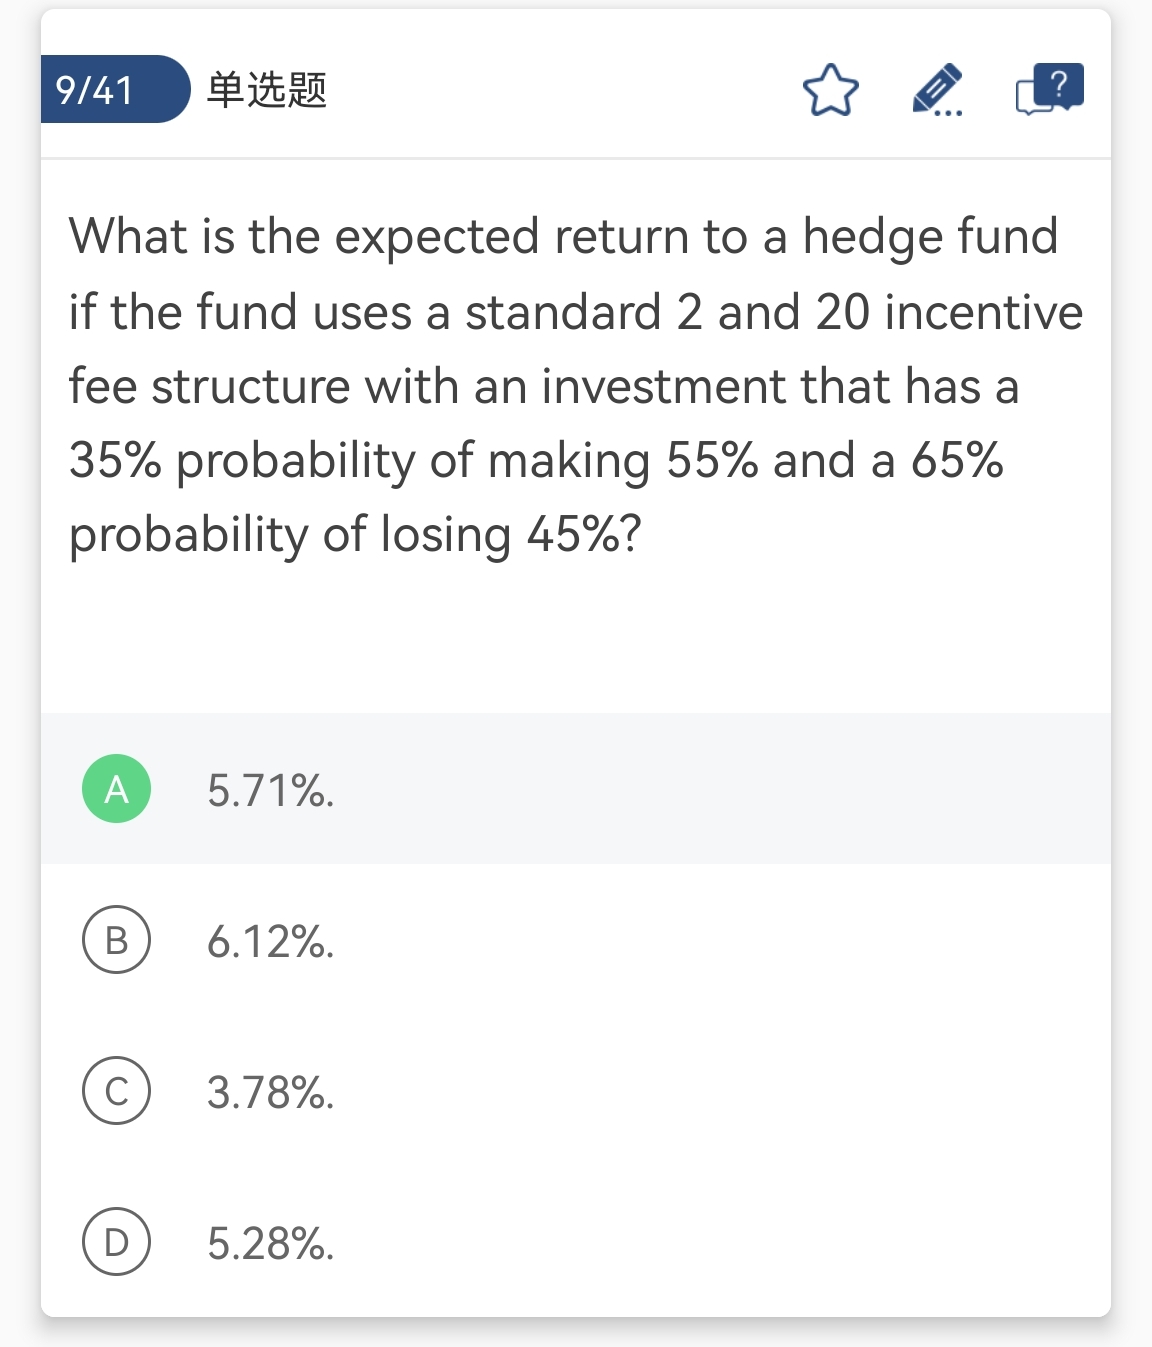Screen dimensions: 1152x1347
Task: Select the circle for option B
Action: coord(116,940)
